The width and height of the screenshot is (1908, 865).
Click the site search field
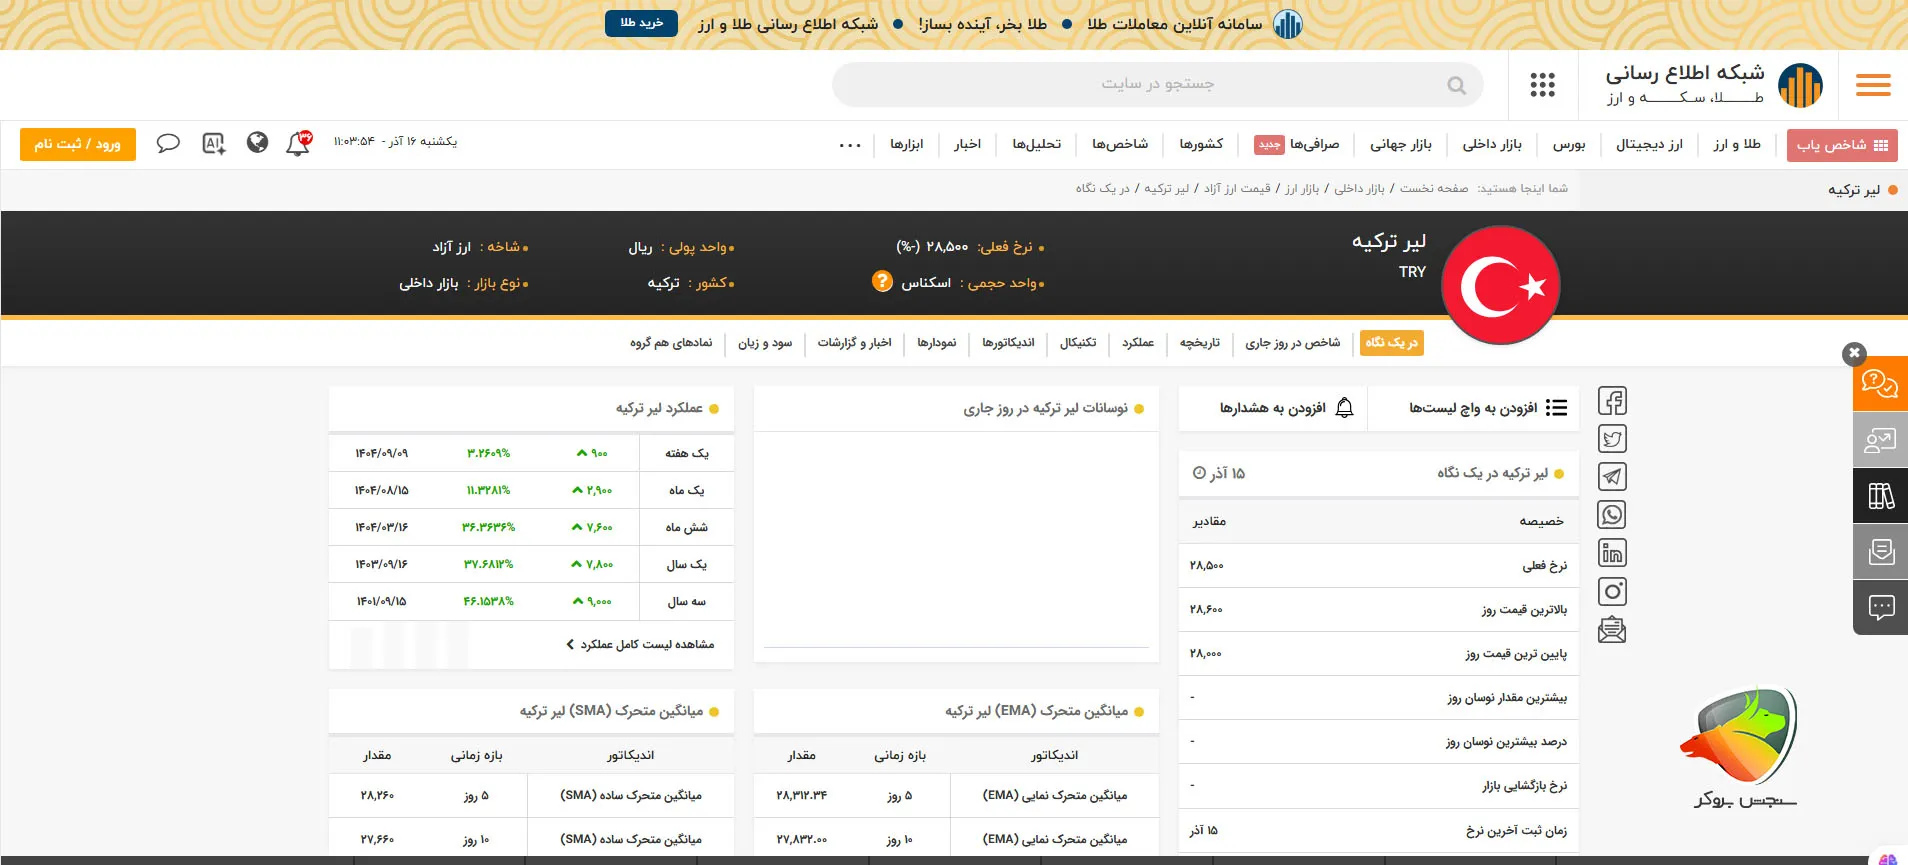(1157, 85)
